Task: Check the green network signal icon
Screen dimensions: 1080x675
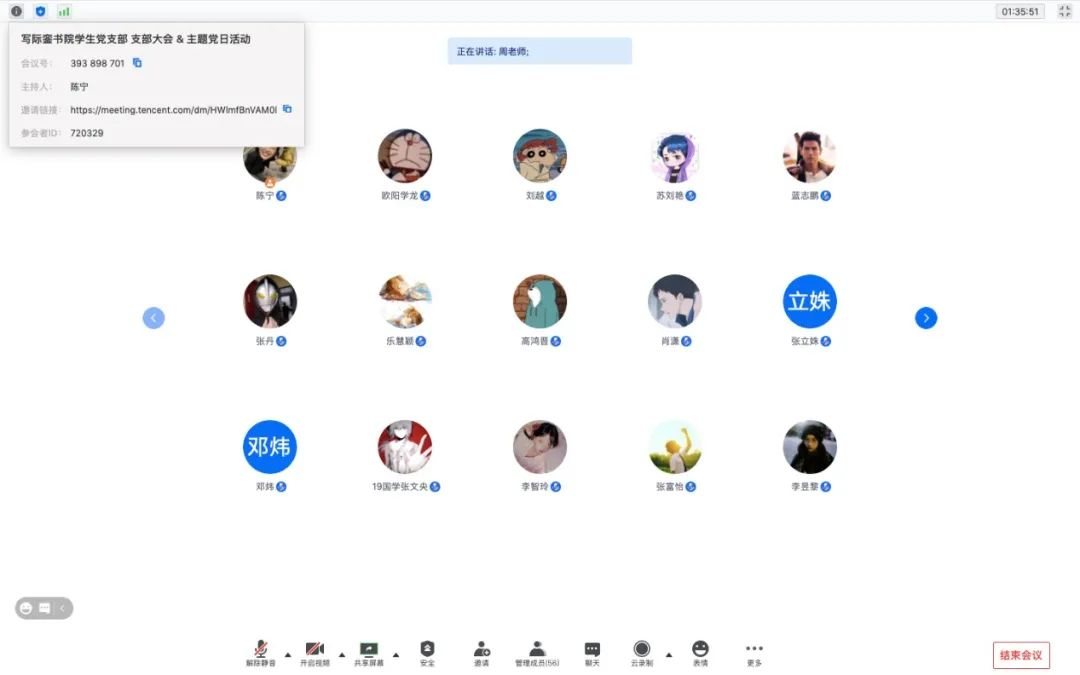Action: tap(64, 11)
